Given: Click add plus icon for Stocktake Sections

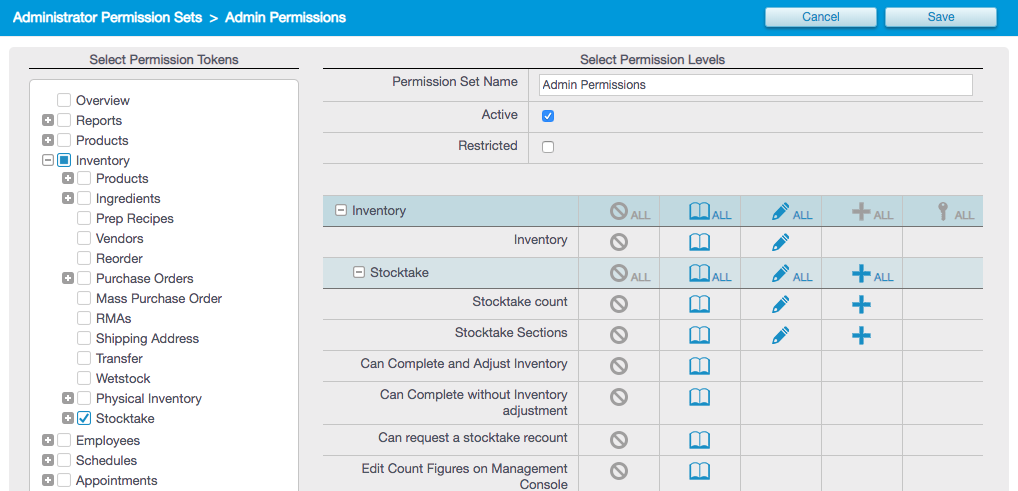Looking at the screenshot, I should [862, 335].
